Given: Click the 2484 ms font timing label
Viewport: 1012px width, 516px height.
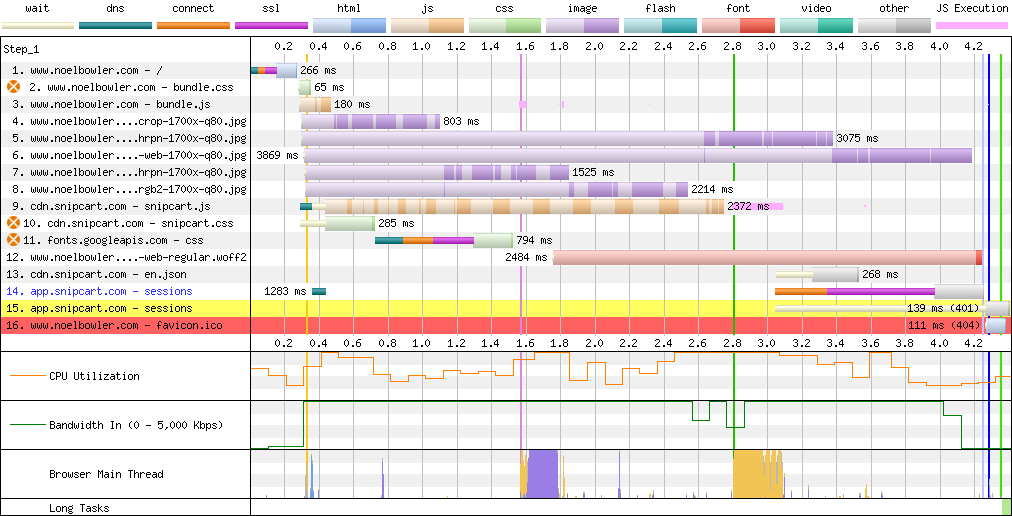Looking at the screenshot, I should pos(527,257).
